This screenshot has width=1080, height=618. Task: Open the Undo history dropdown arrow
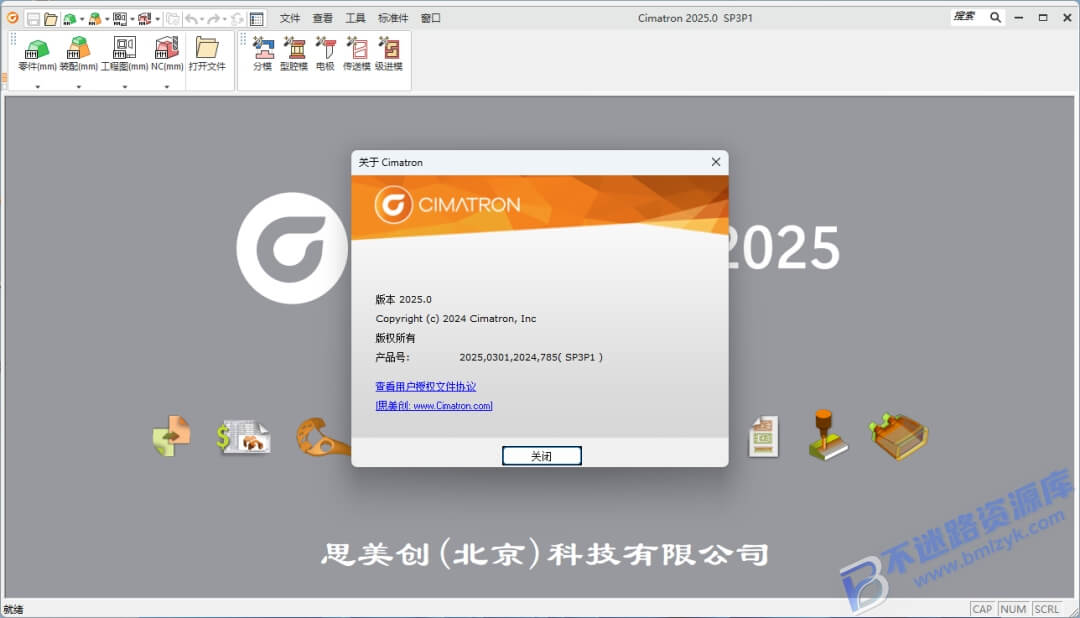[202, 19]
